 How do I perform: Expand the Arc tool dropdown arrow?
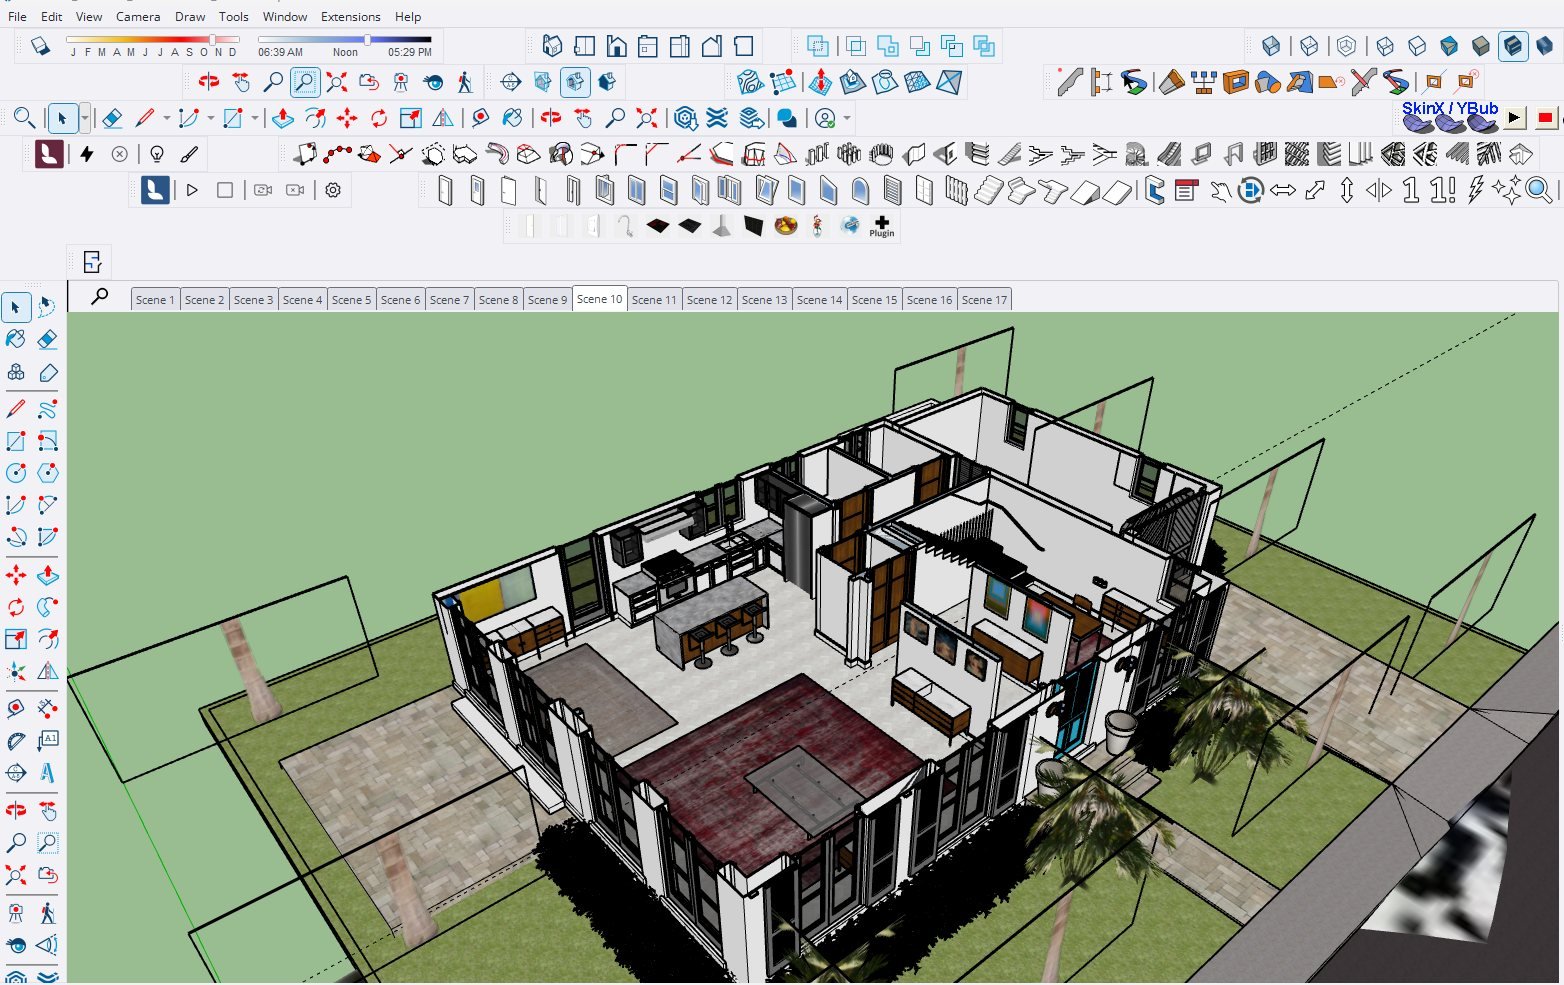click(x=210, y=118)
